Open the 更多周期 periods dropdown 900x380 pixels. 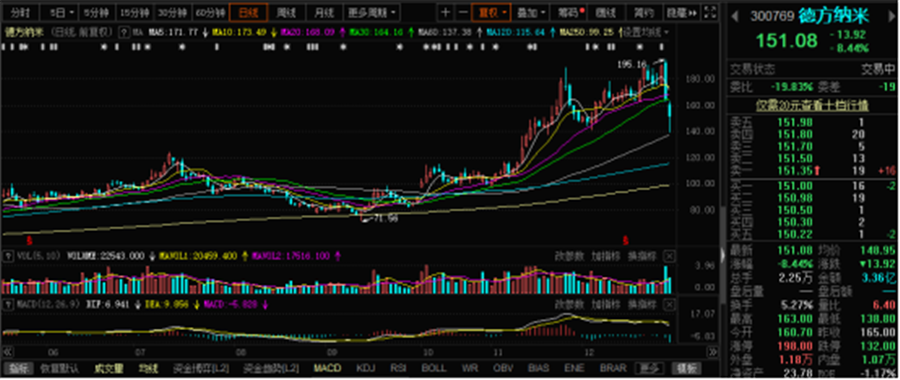point(373,12)
